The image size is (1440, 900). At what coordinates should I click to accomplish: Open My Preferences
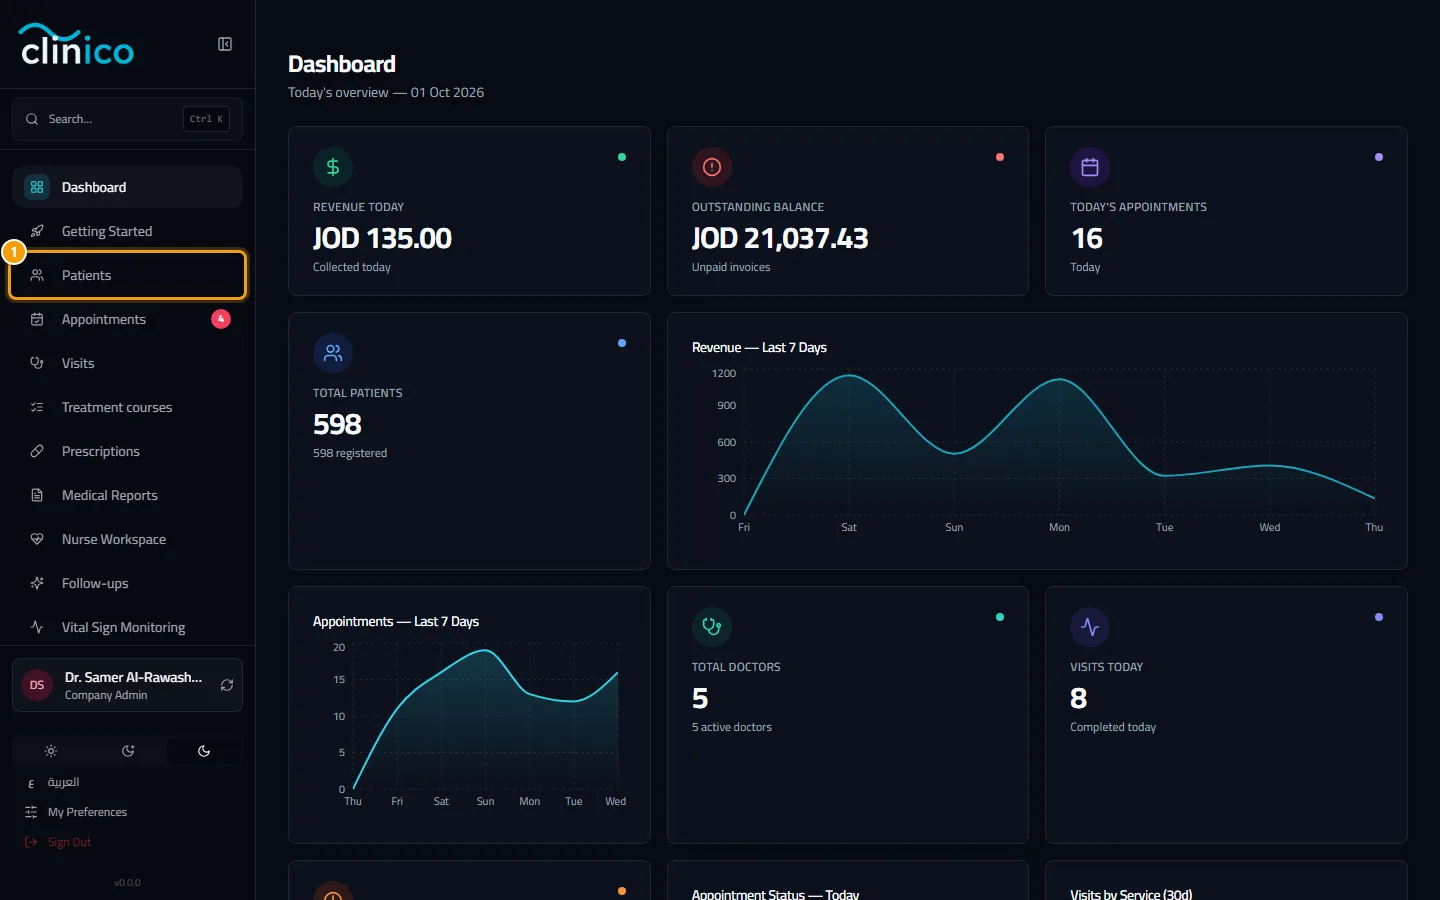[x=87, y=812]
